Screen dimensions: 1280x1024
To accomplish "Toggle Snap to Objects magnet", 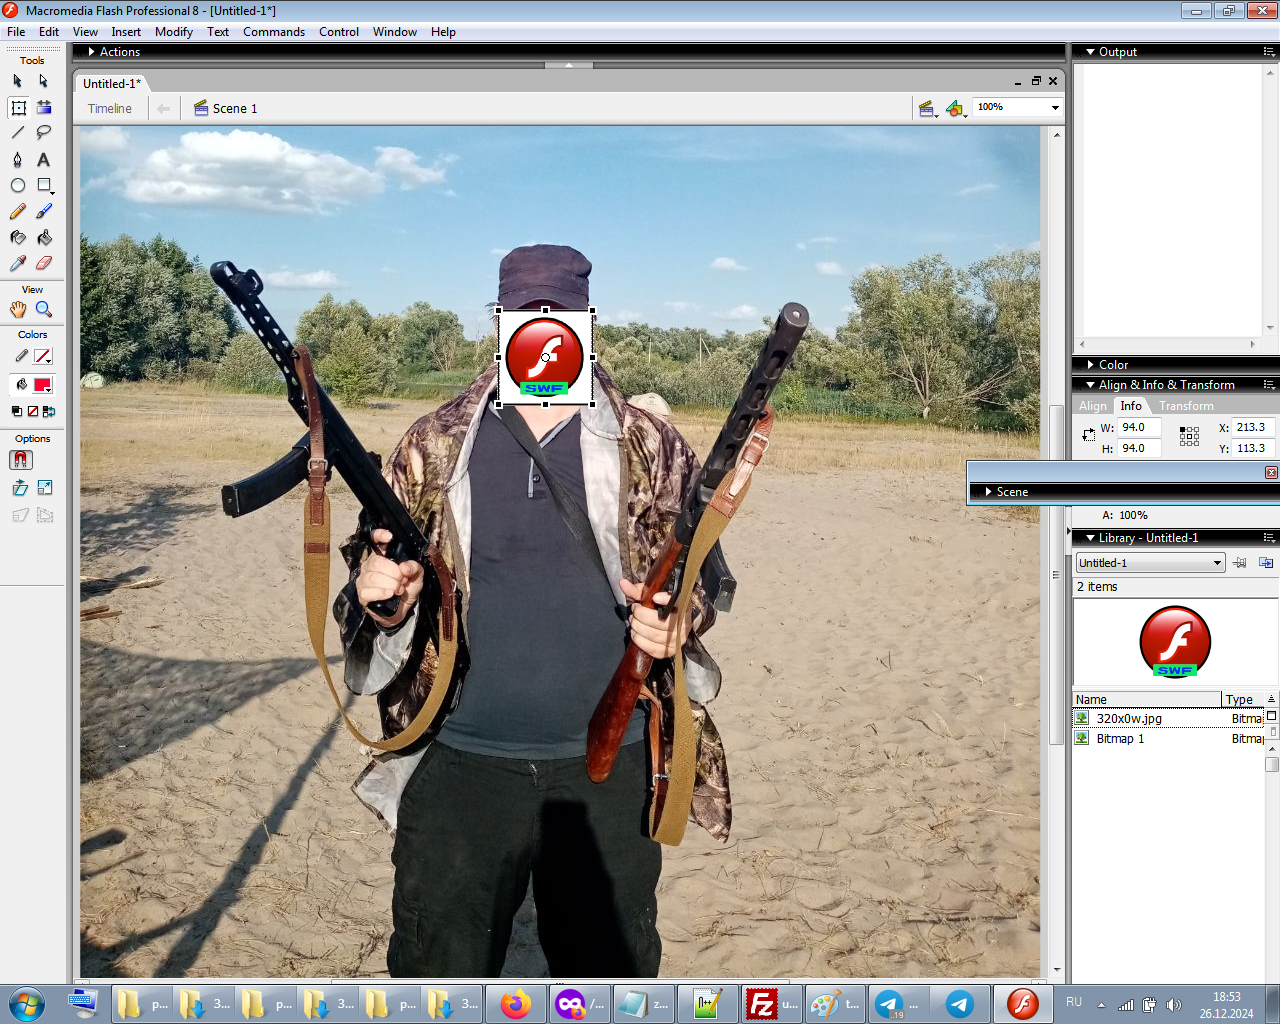I will pos(21,460).
